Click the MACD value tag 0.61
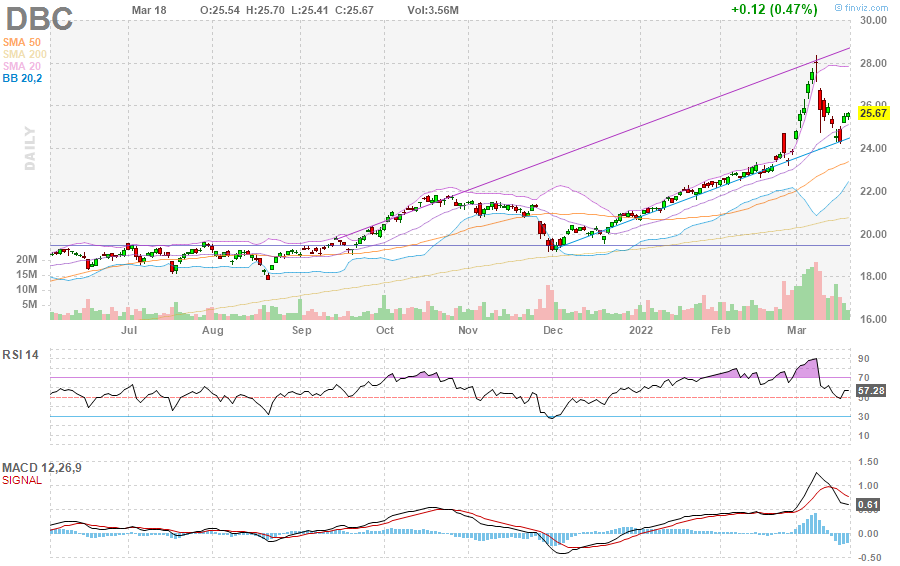The width and height of the screenshot is (900, 566). [x=868, y=505]
